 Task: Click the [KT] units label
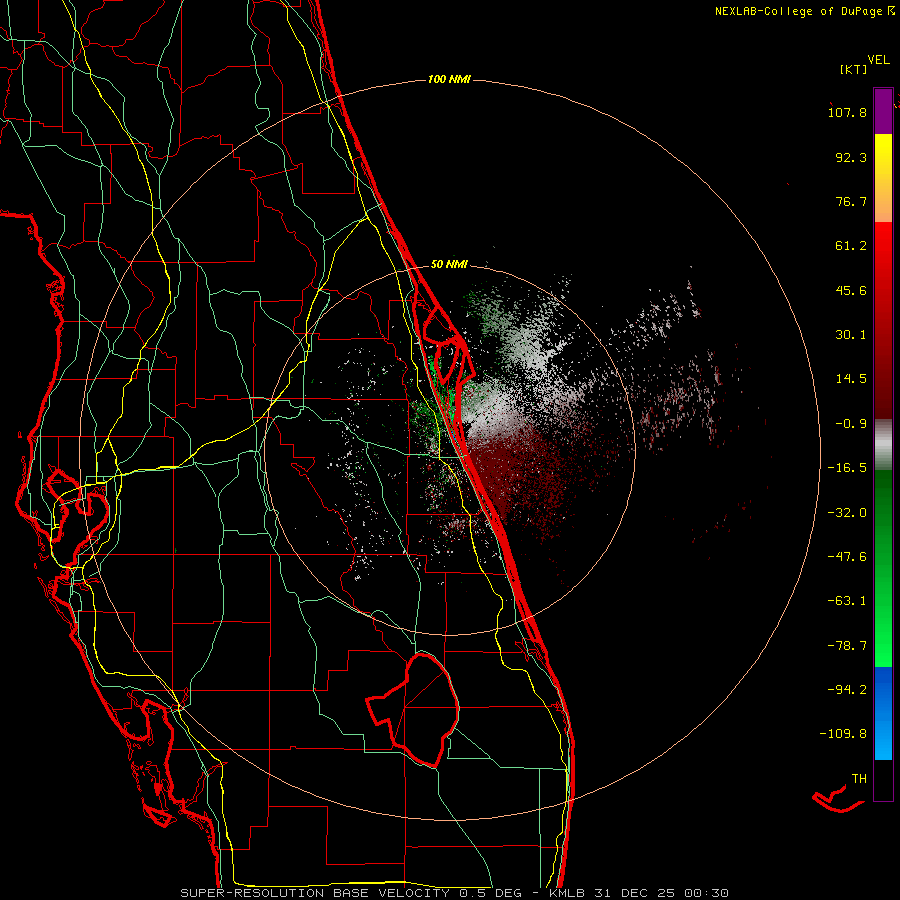tap(853, 69)
